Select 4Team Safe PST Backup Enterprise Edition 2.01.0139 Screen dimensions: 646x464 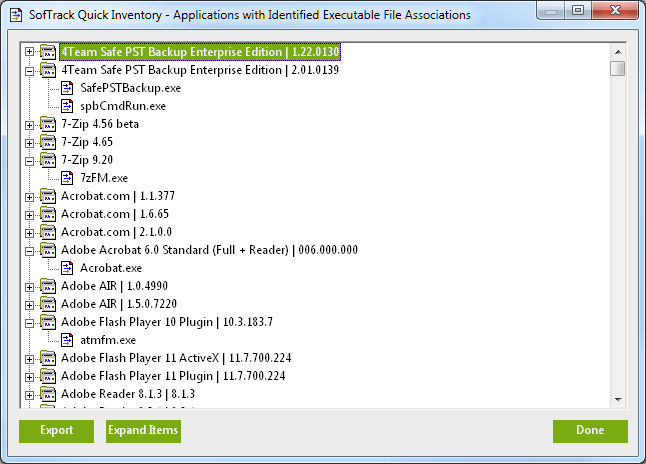click(x=200, y=70)
